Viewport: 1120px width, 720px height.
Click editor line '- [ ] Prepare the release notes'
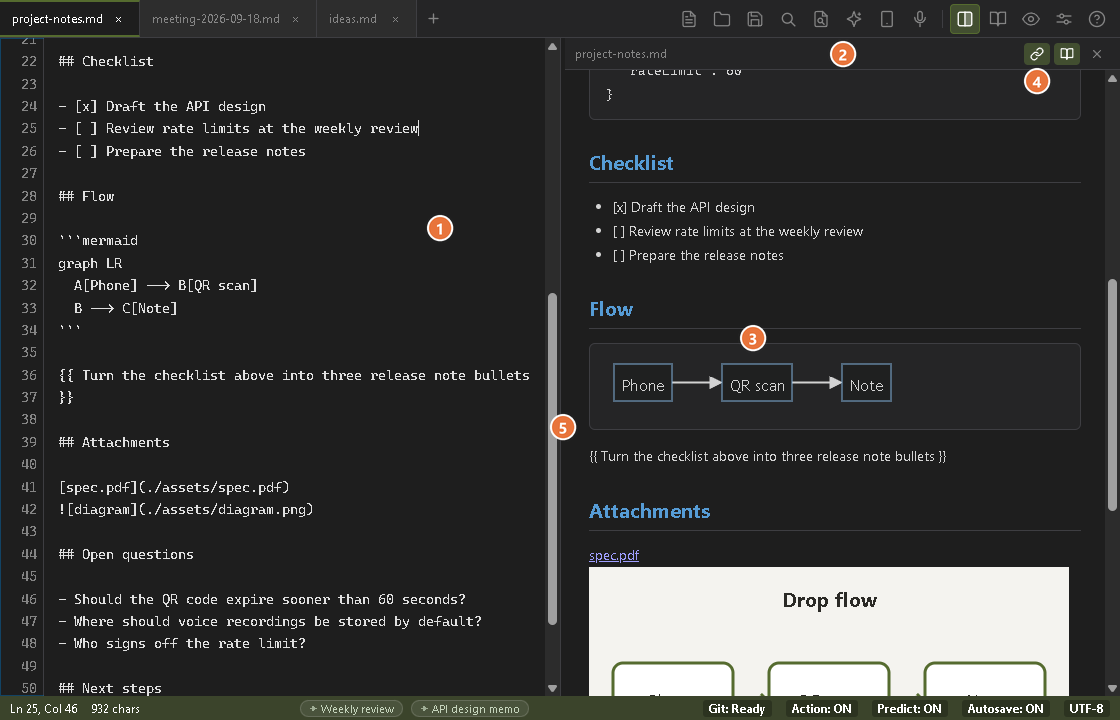(x=182, y=151)
